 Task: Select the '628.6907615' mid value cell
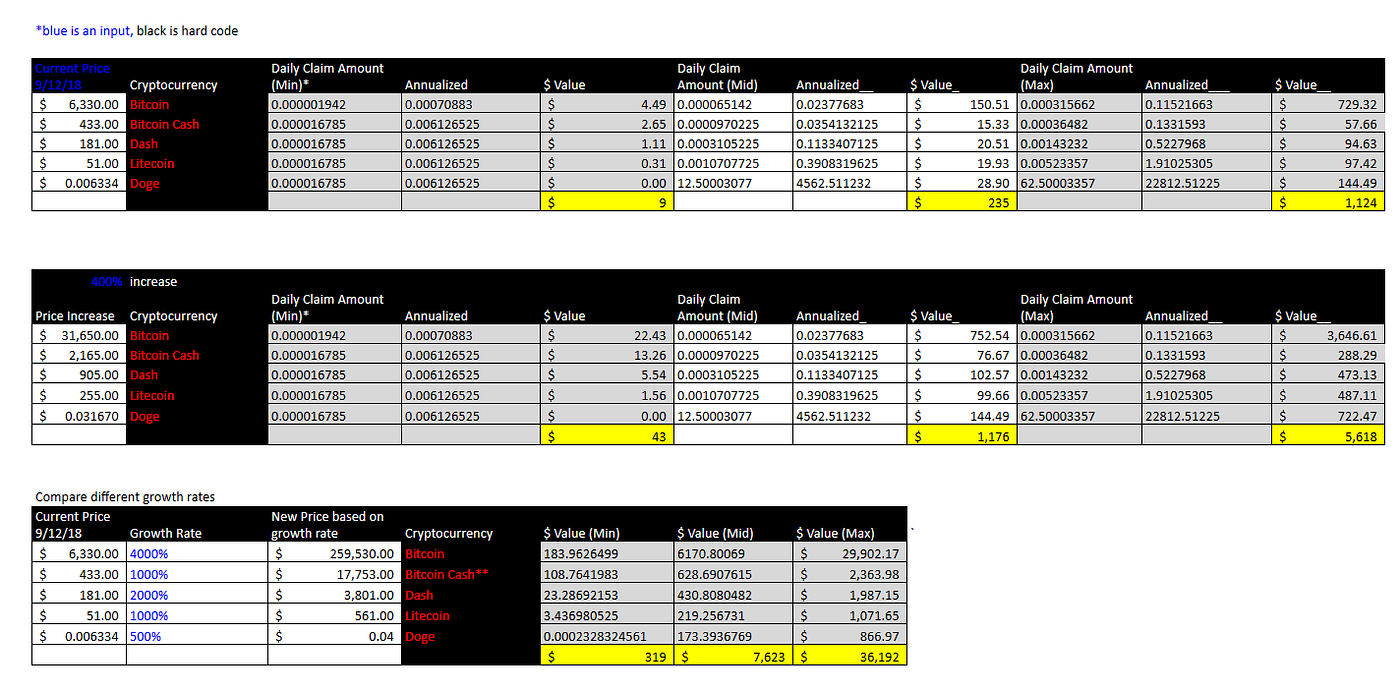[734, 574]
